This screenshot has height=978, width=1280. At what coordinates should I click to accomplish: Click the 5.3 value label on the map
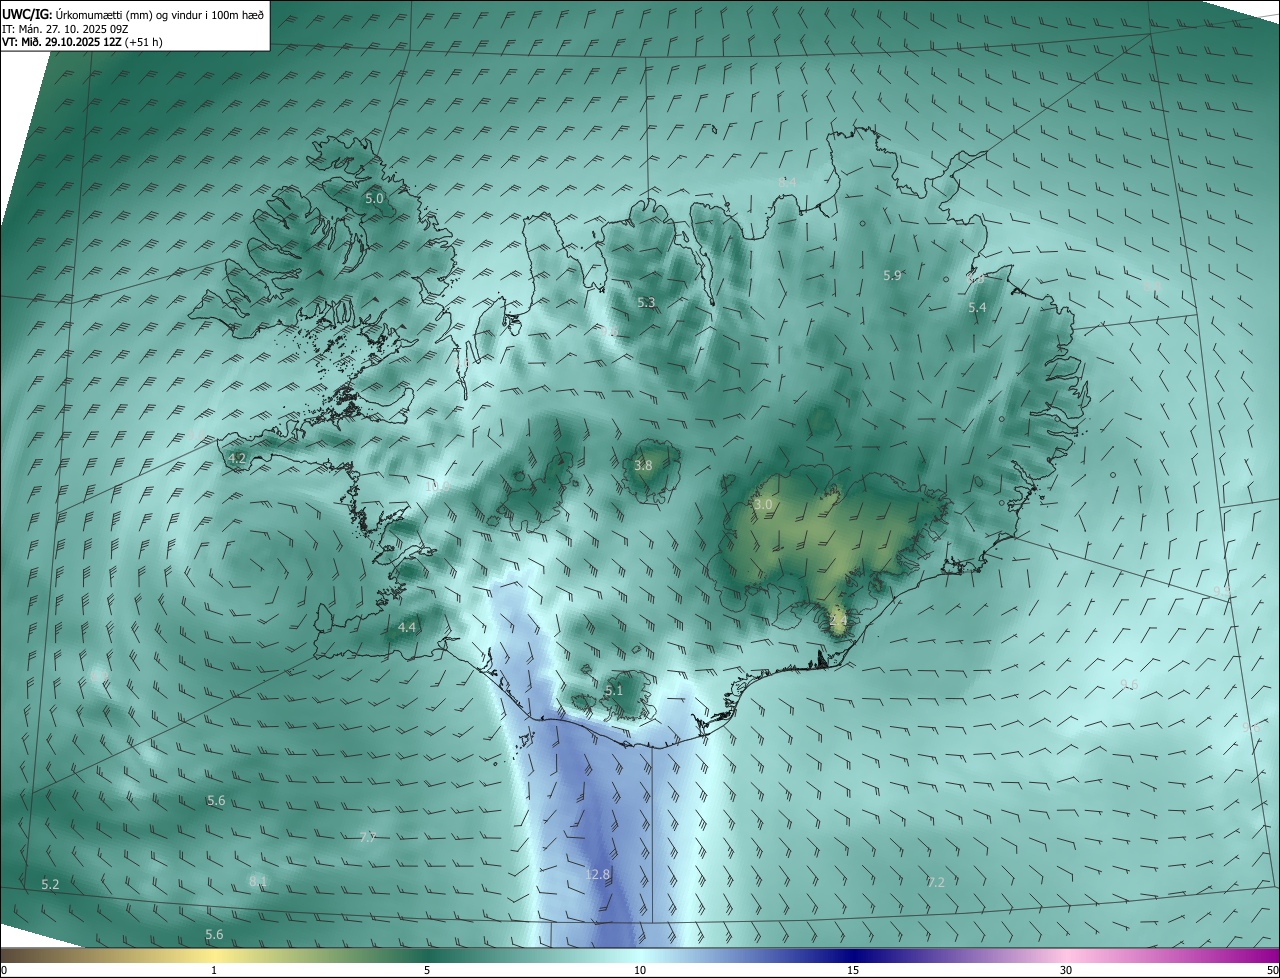646,302
